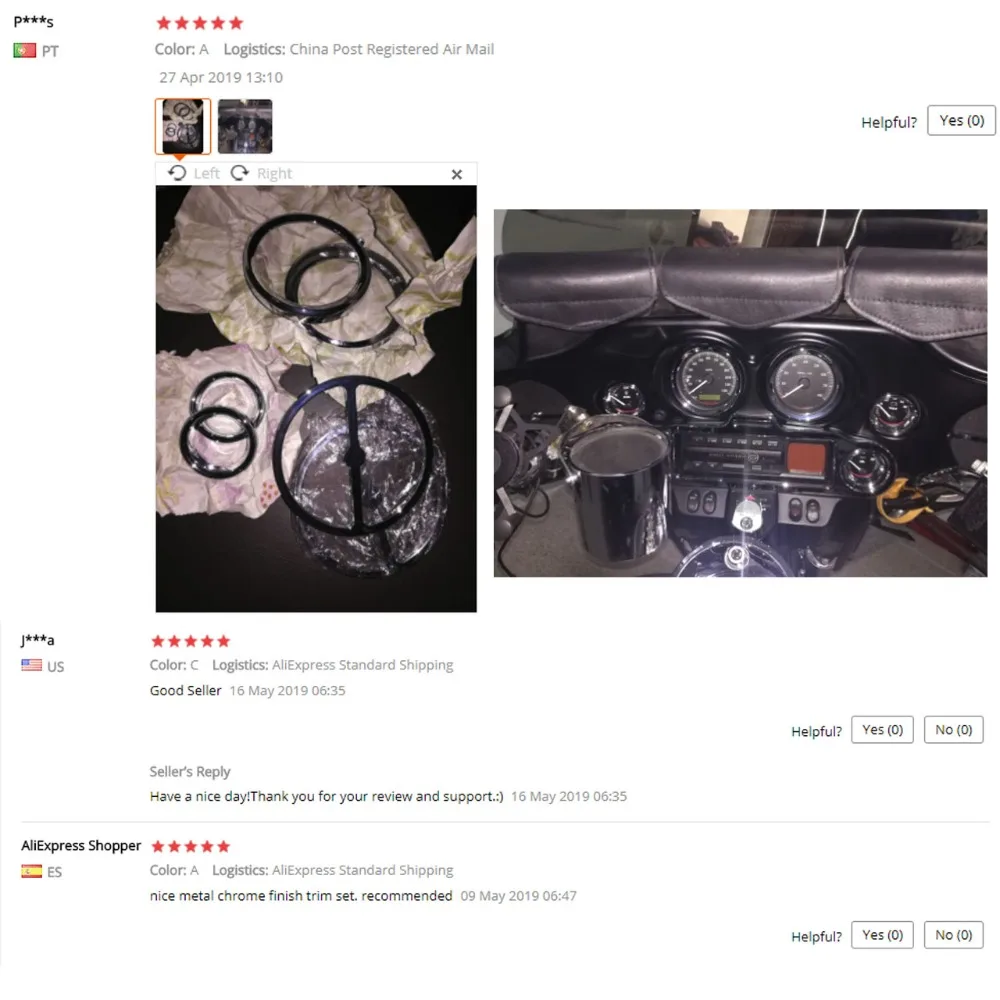
Task: Rotate the photo right with the clockwise arrow
Action: pos(239,173)
